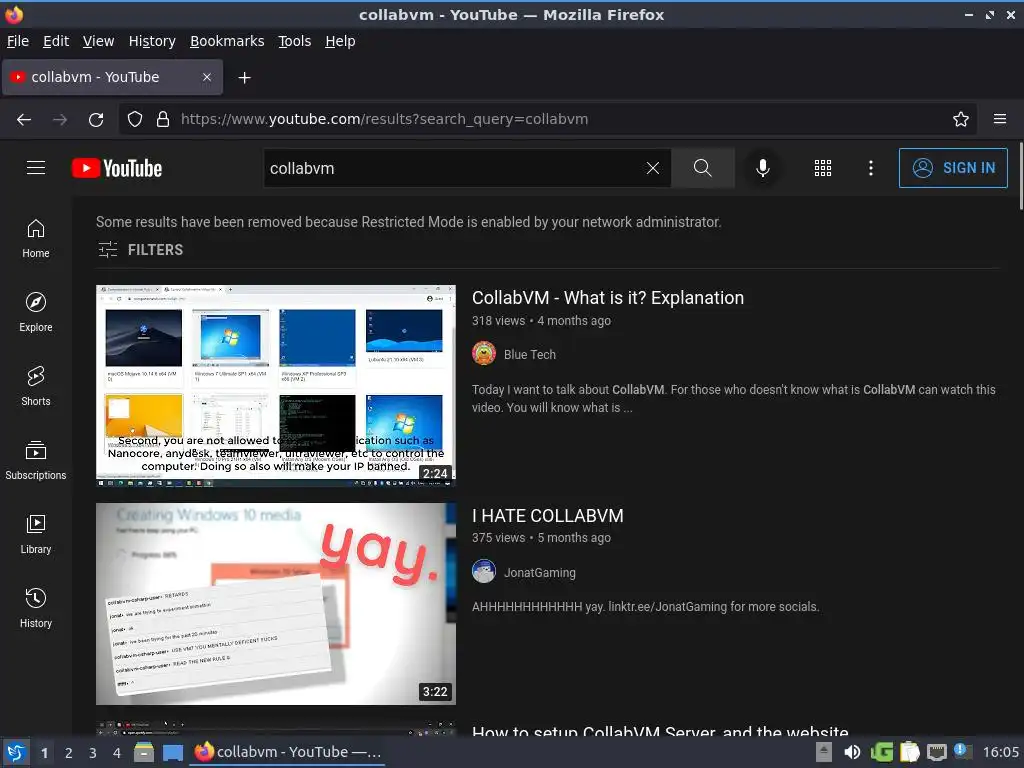Viewport: 1024px width, 768px height.
Task: Open the Bookmarks menu
Action: coord(227,41)
